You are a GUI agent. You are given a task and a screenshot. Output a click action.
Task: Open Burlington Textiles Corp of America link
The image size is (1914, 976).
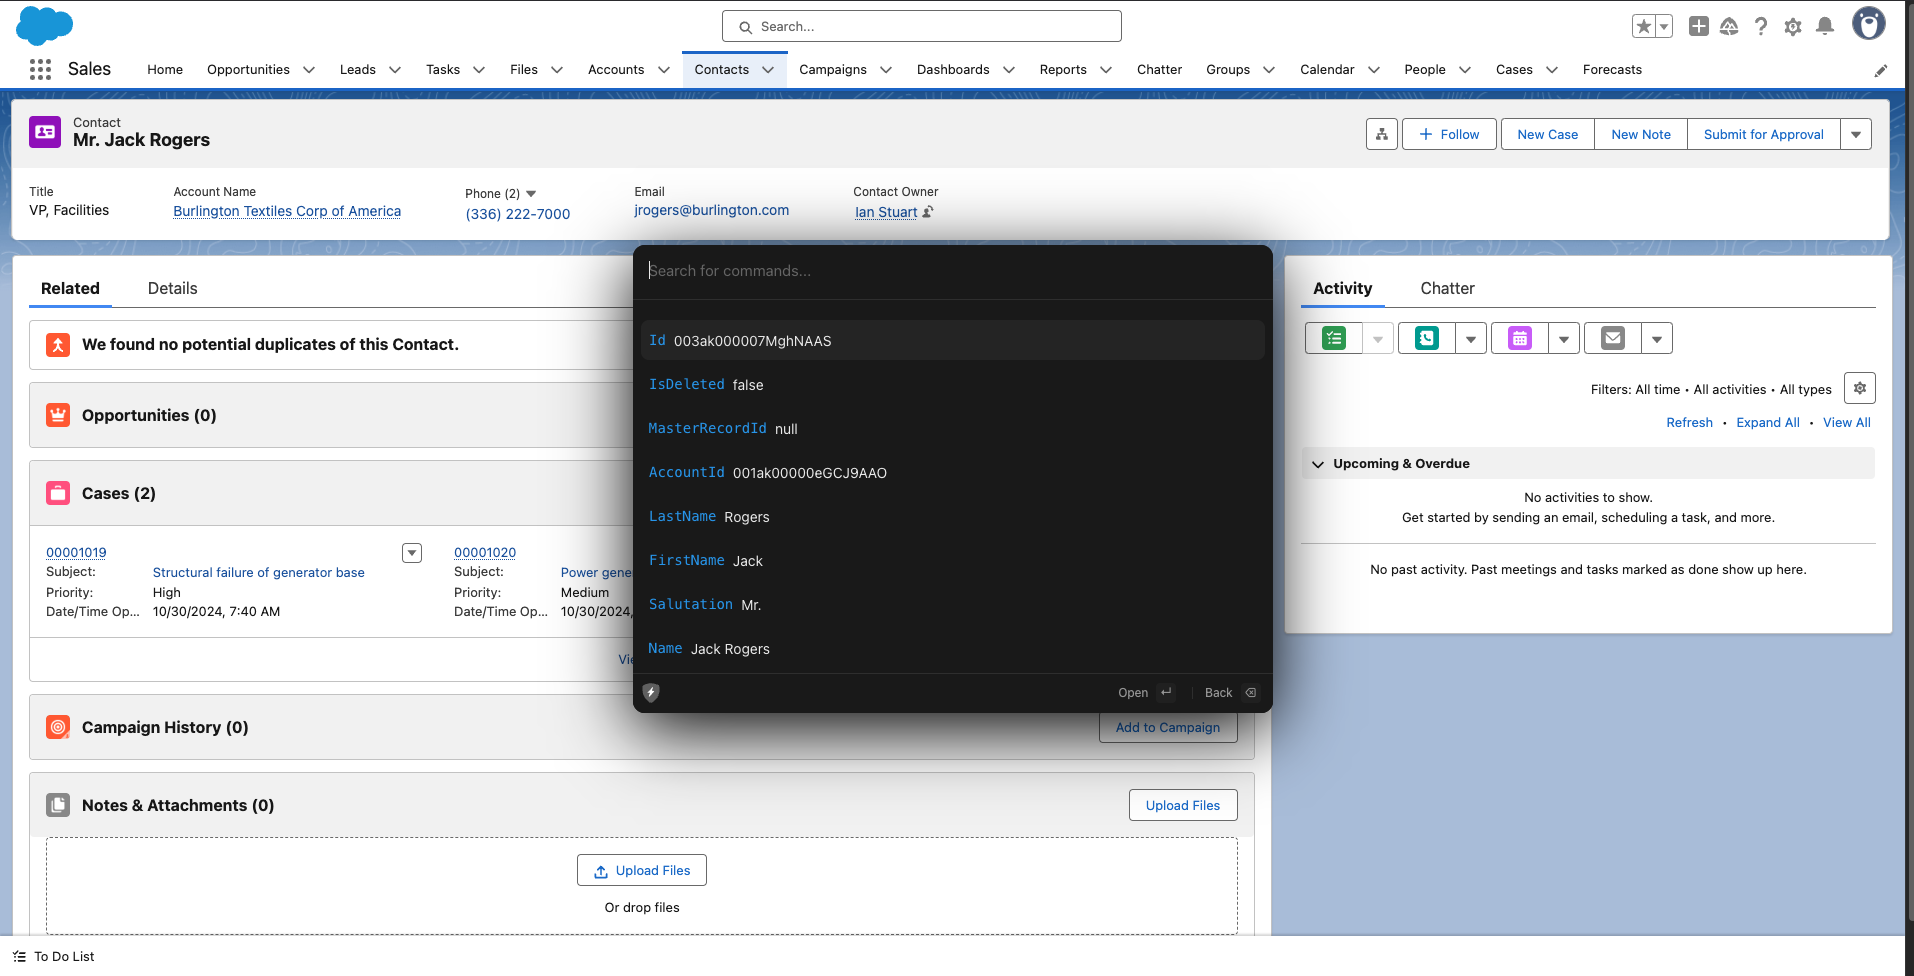pos(287,211)
